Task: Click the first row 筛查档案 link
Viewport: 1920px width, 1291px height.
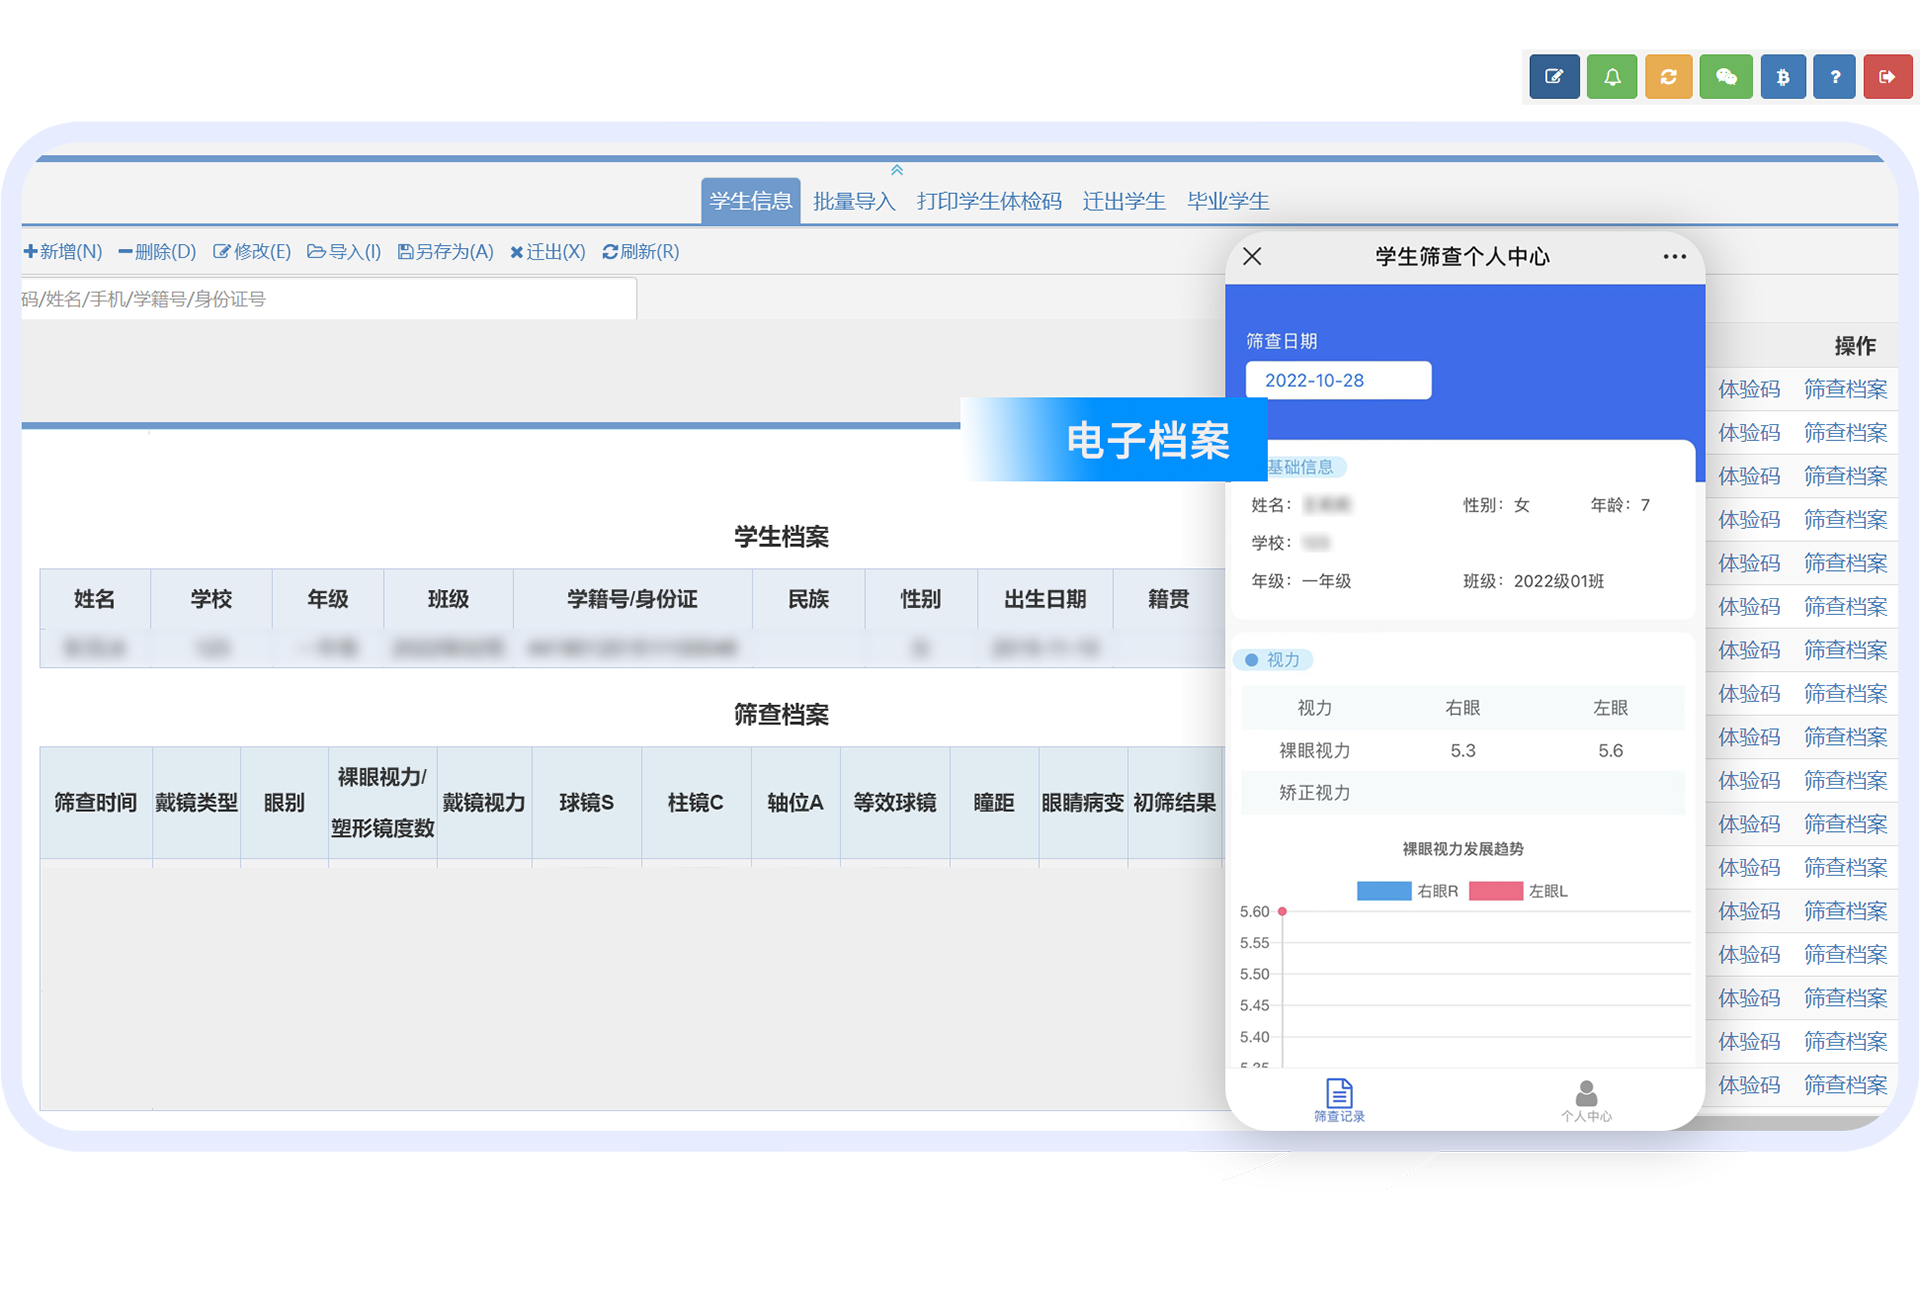Action: point(1845,389)
